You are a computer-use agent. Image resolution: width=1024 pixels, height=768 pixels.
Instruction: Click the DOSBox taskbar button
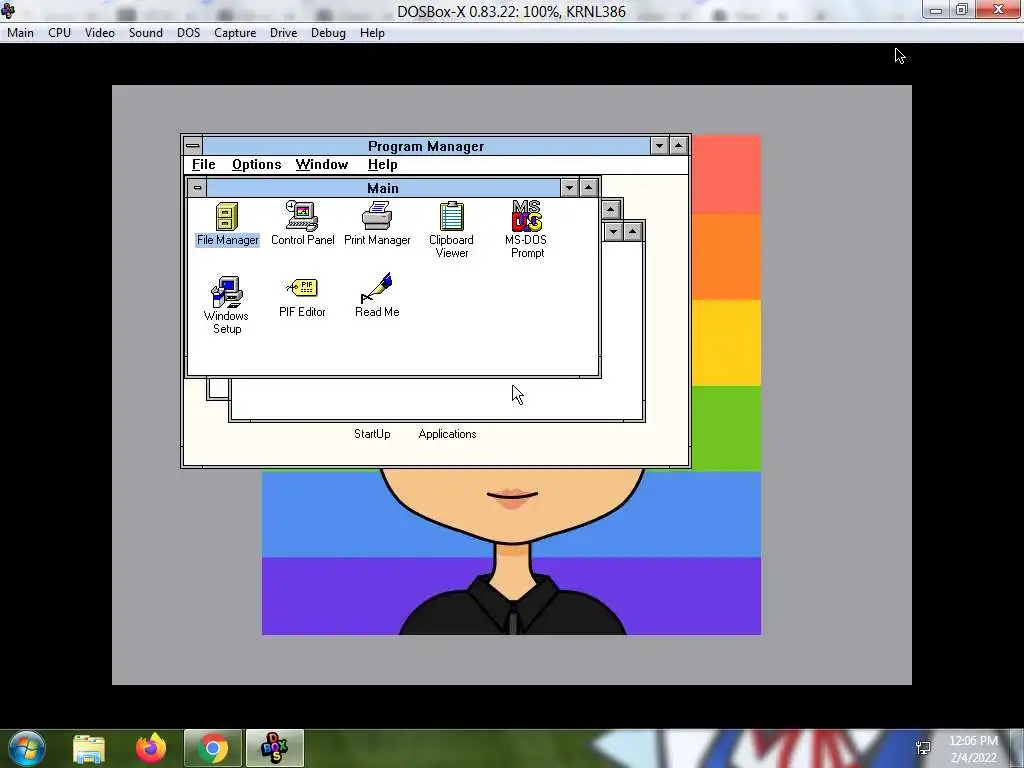click(274, 748)
